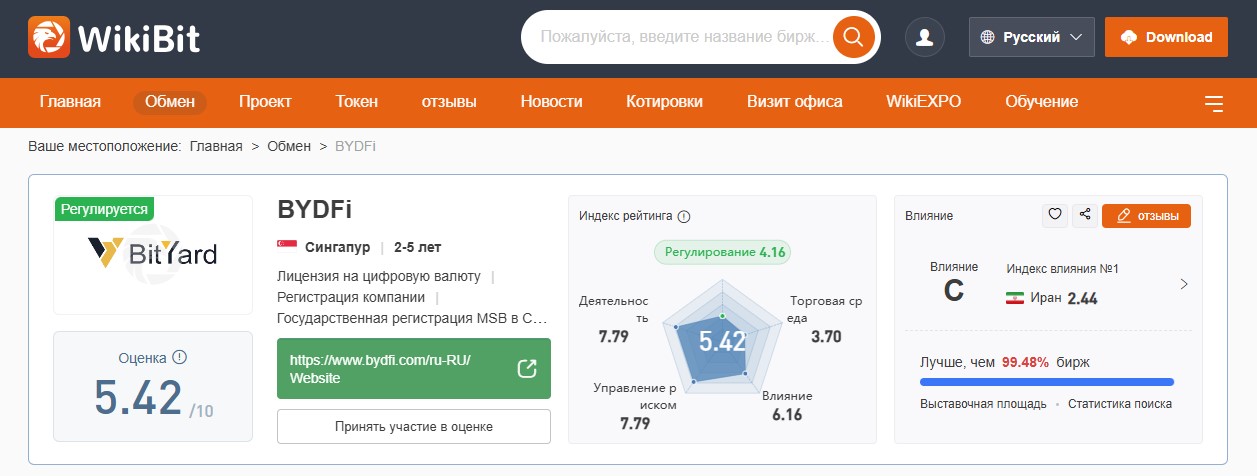Open the Котировки menu item

pos(665,102)
